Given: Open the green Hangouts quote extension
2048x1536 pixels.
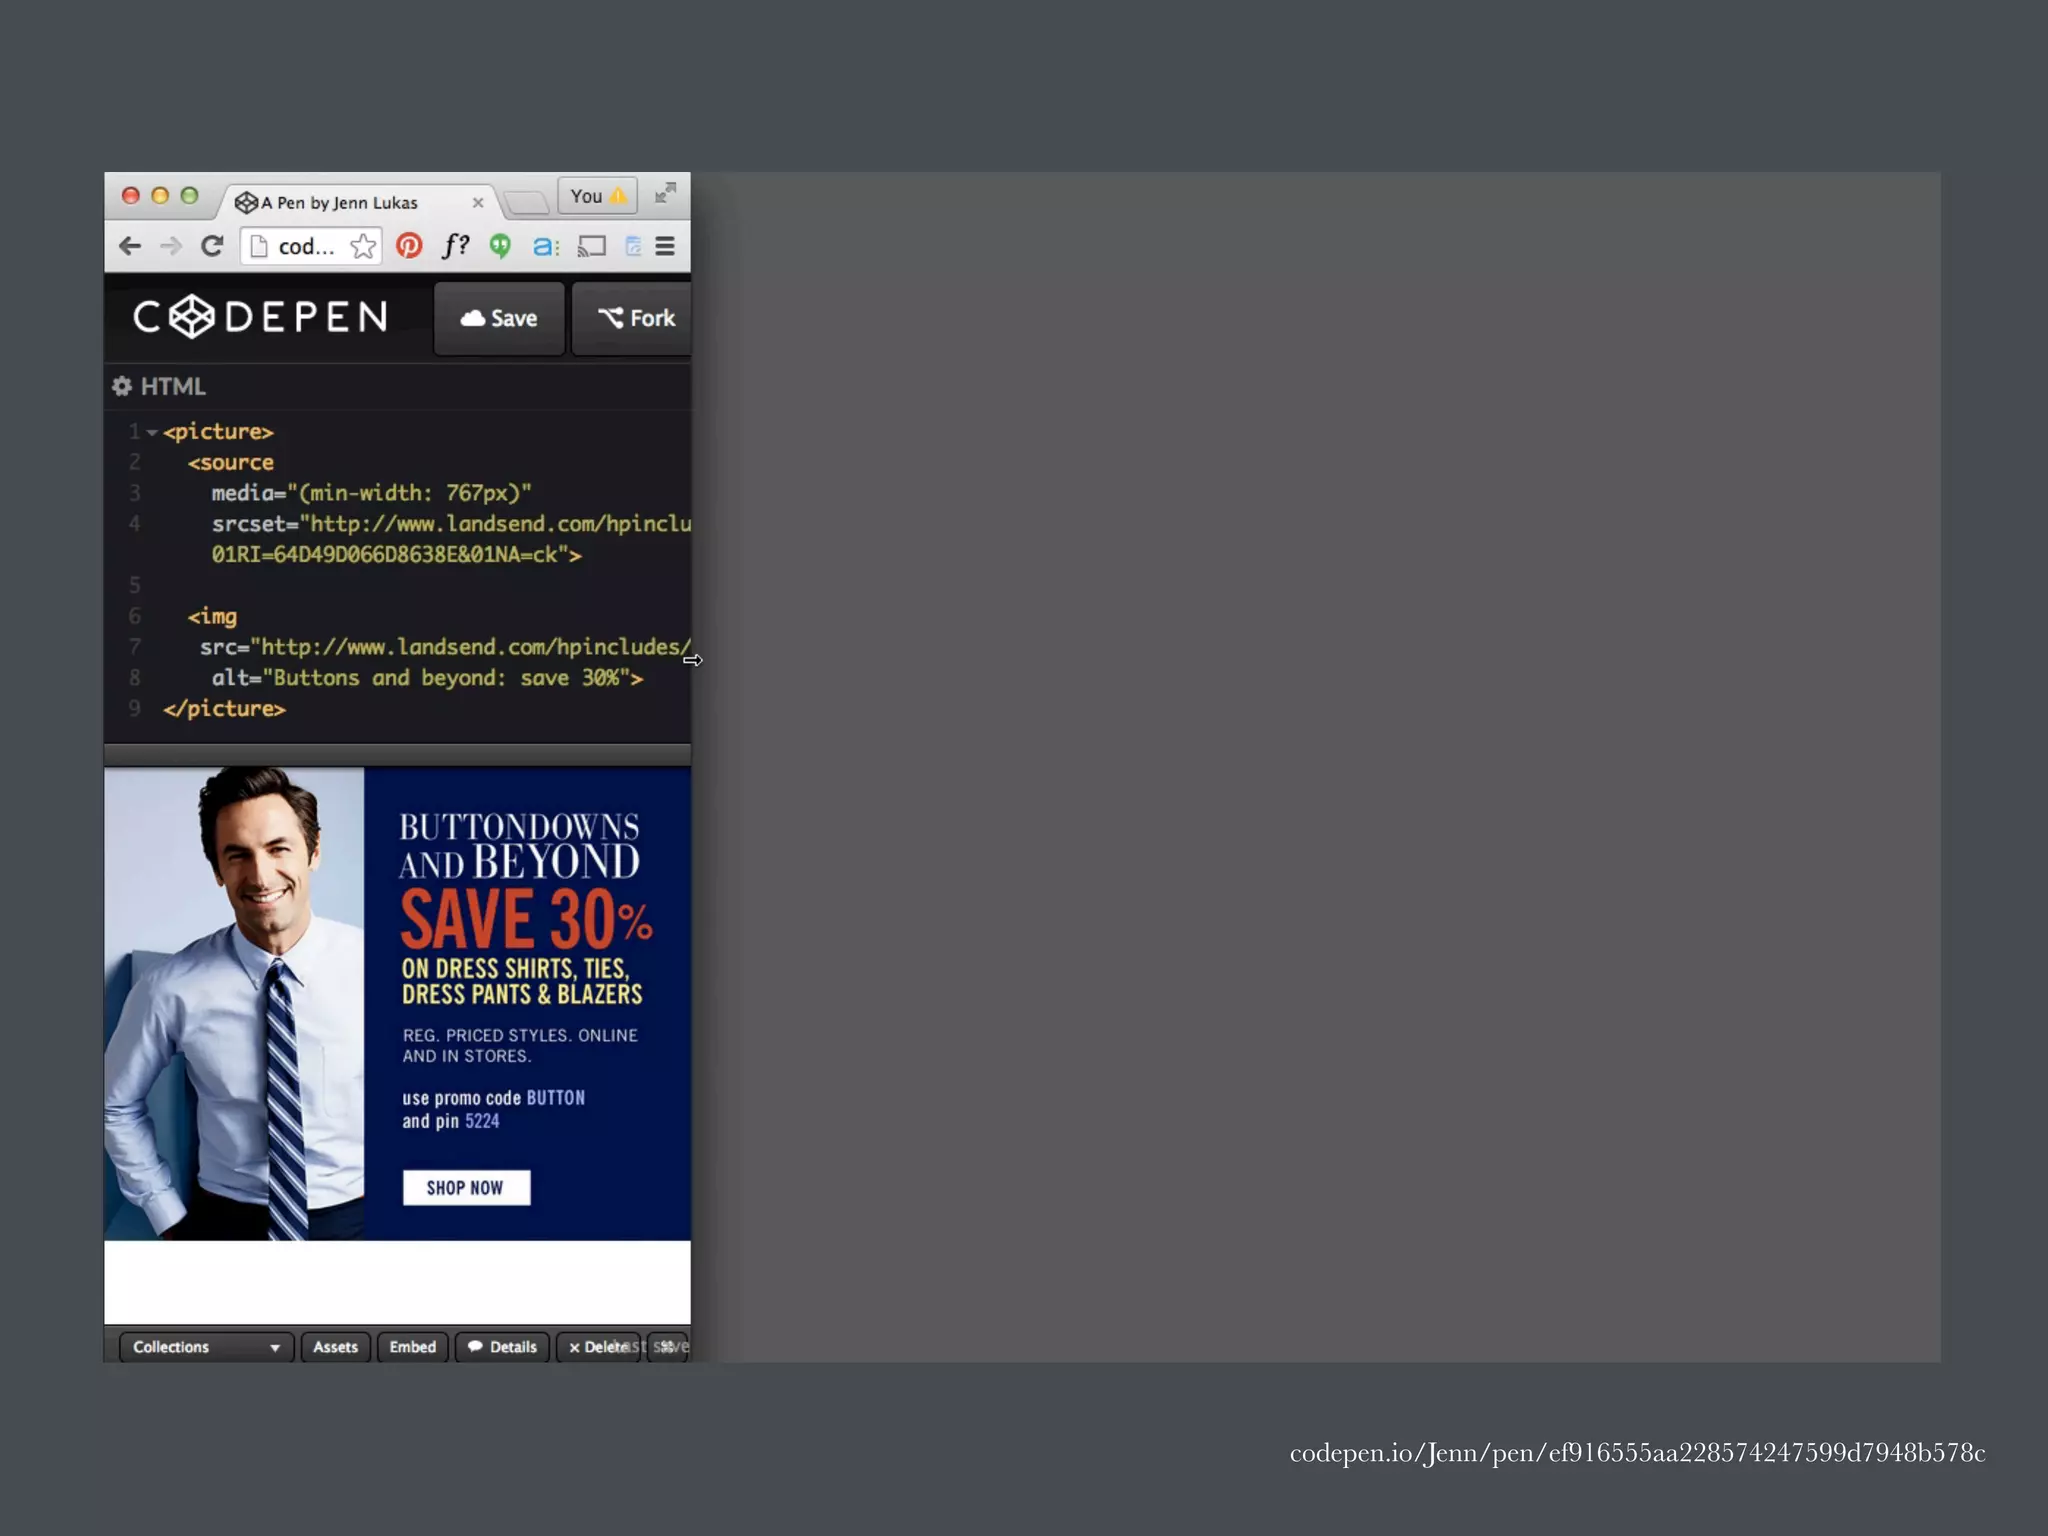Looking at the screenshot, I should [x=500, y=246].
